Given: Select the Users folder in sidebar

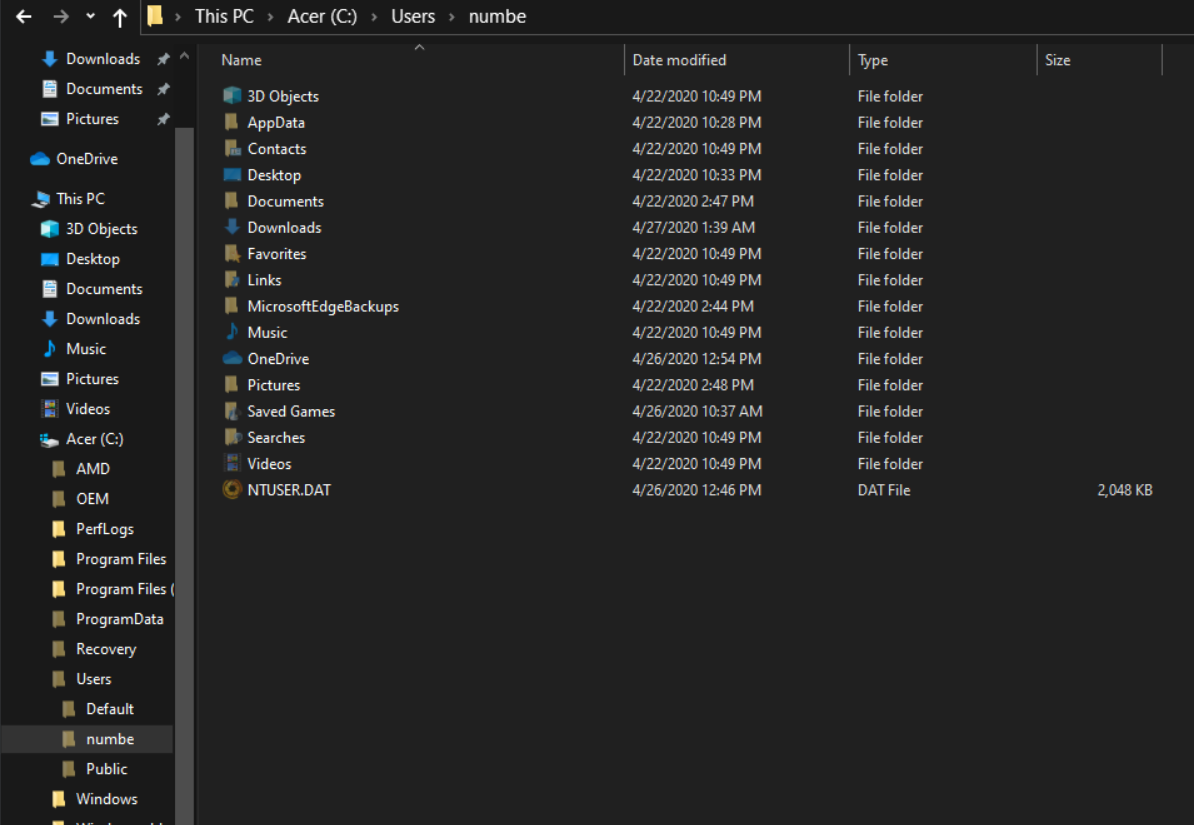Looking at the screenshot, I should [93, 679].
